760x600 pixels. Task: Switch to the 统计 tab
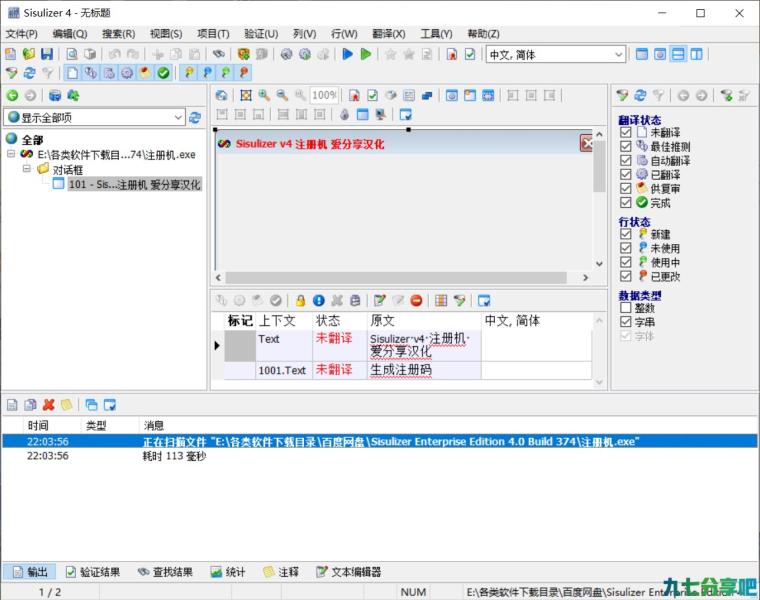pos(228,572)
